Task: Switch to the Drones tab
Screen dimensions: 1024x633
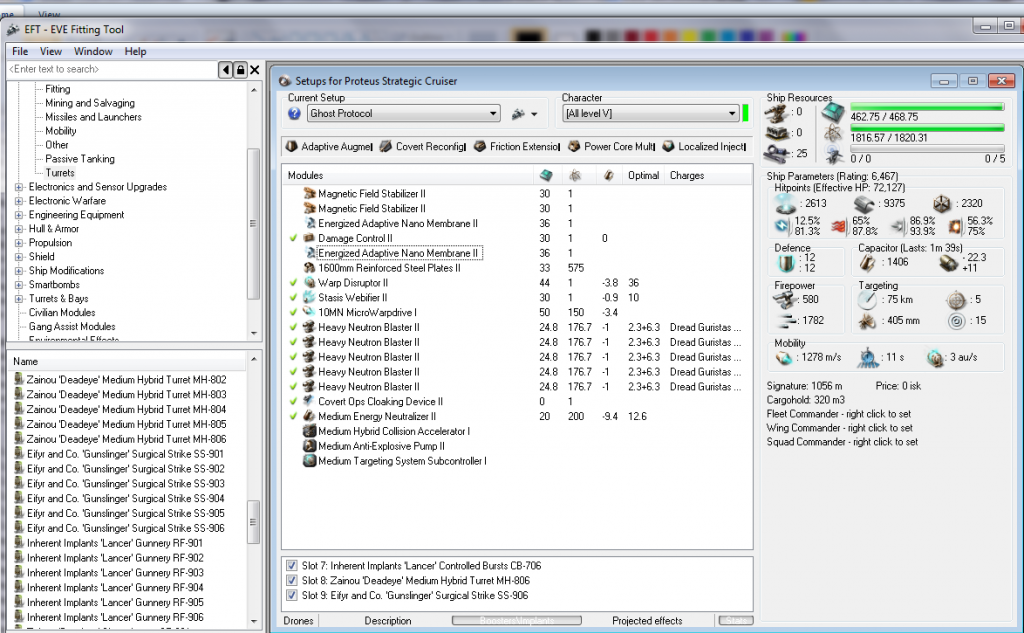Action: [298, 621]
